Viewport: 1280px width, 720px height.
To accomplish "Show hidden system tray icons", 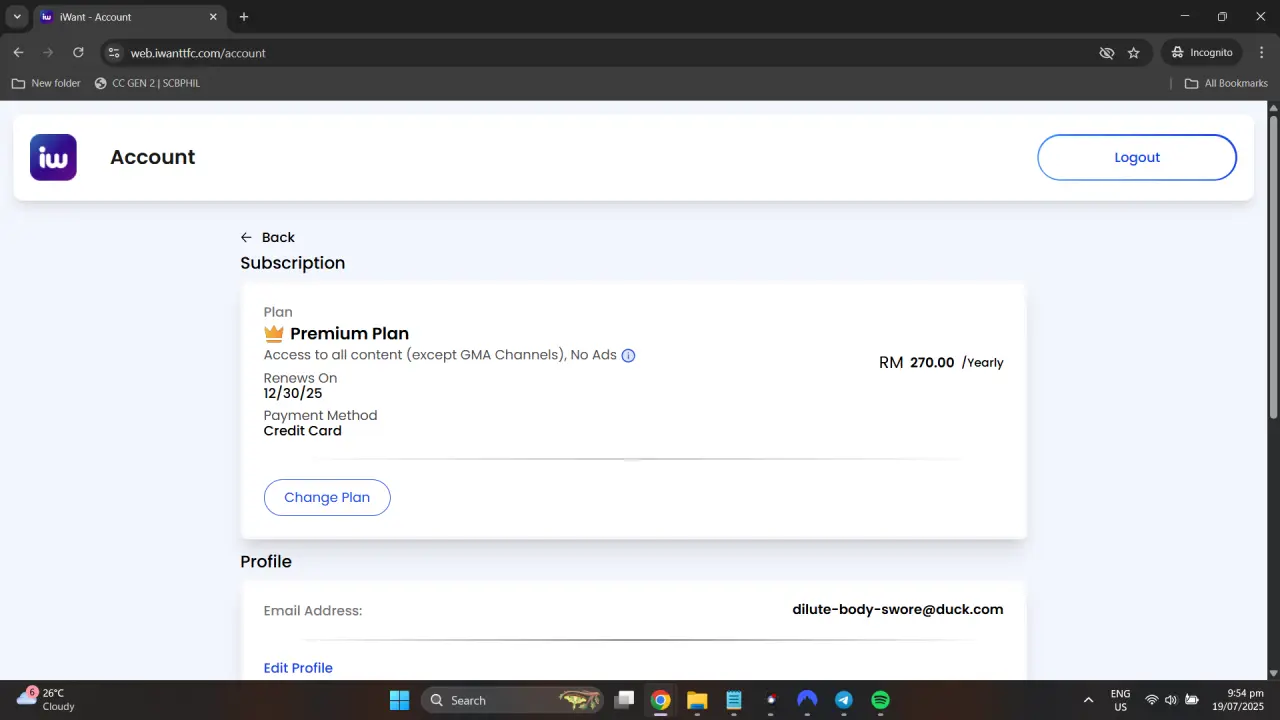I will [x=1088, y=700].
